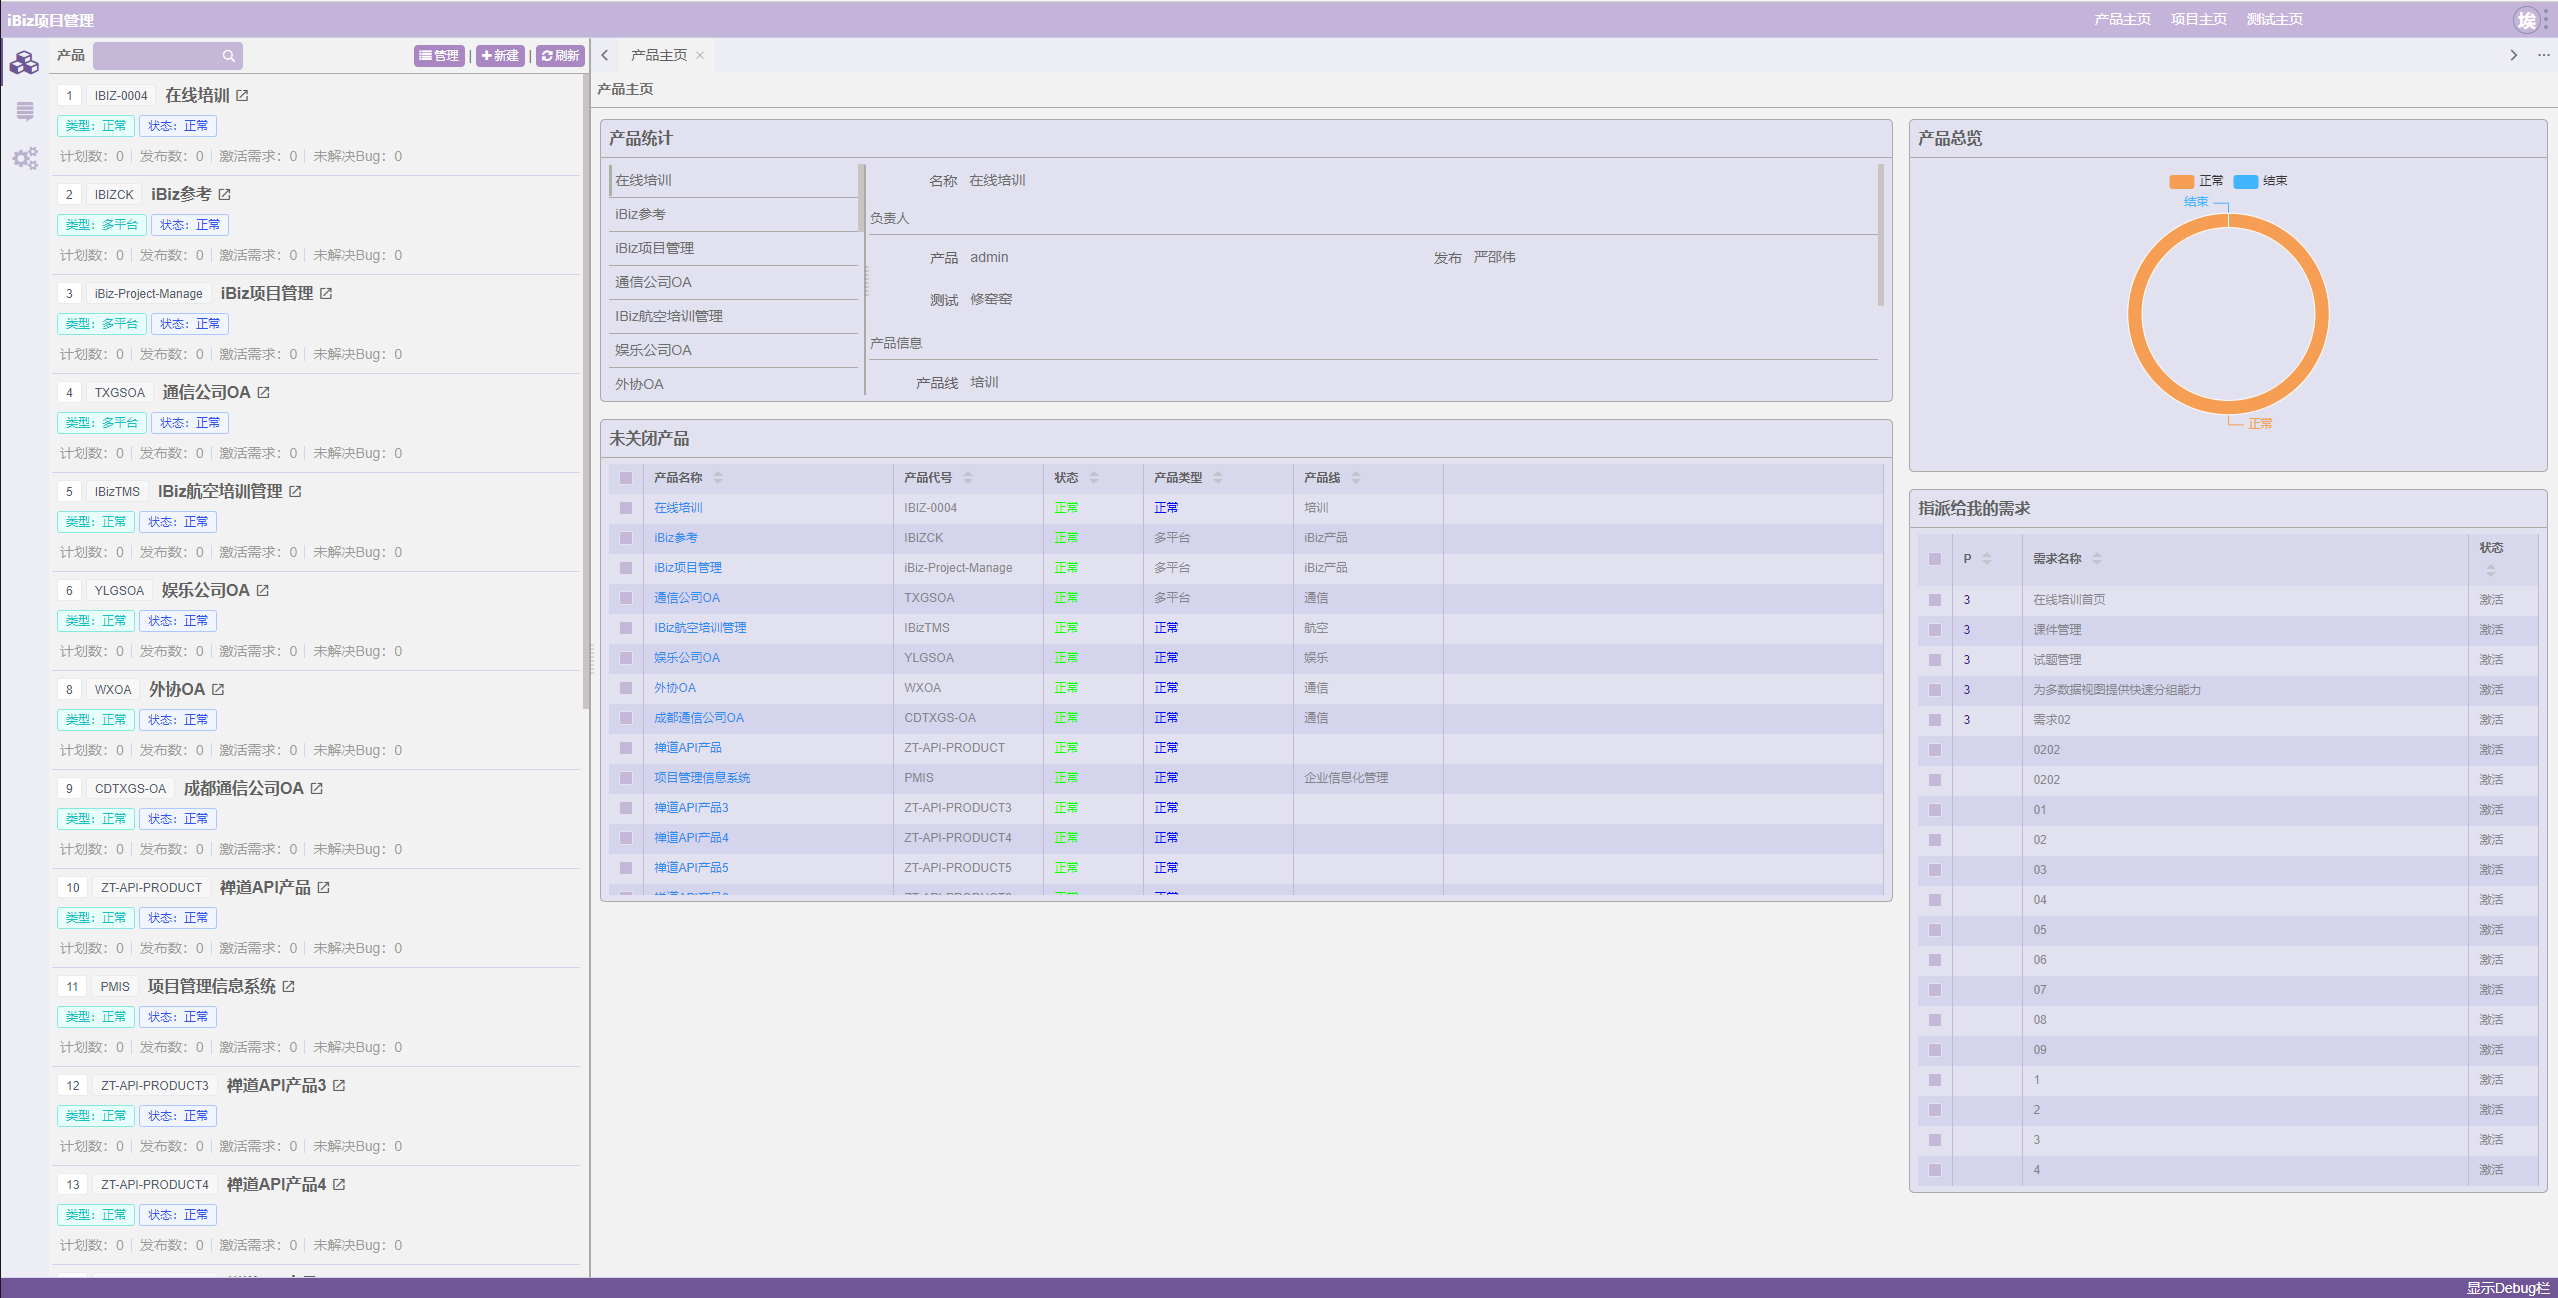2558x1298 pixels.
Task: Check the 在线培训 row checkbox in table
Action: tap(626, 508)
